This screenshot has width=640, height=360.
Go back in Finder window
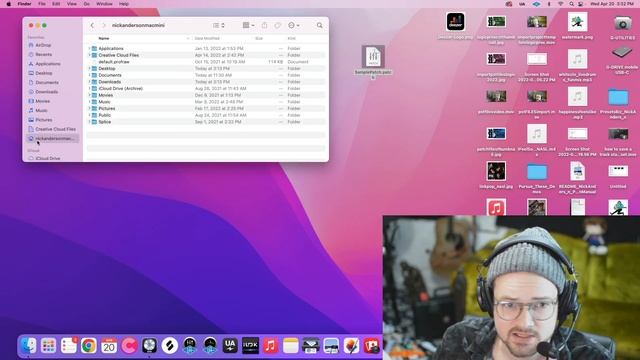tap(92, 25)
